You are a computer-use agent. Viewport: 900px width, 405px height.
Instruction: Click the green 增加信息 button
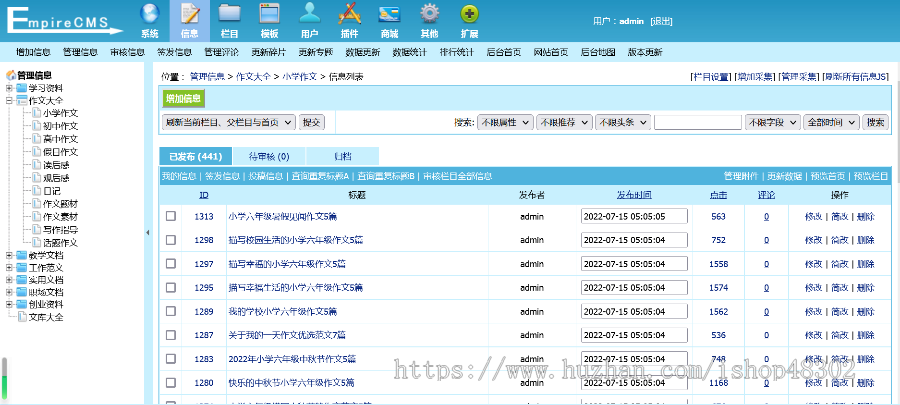coord(183,98)
